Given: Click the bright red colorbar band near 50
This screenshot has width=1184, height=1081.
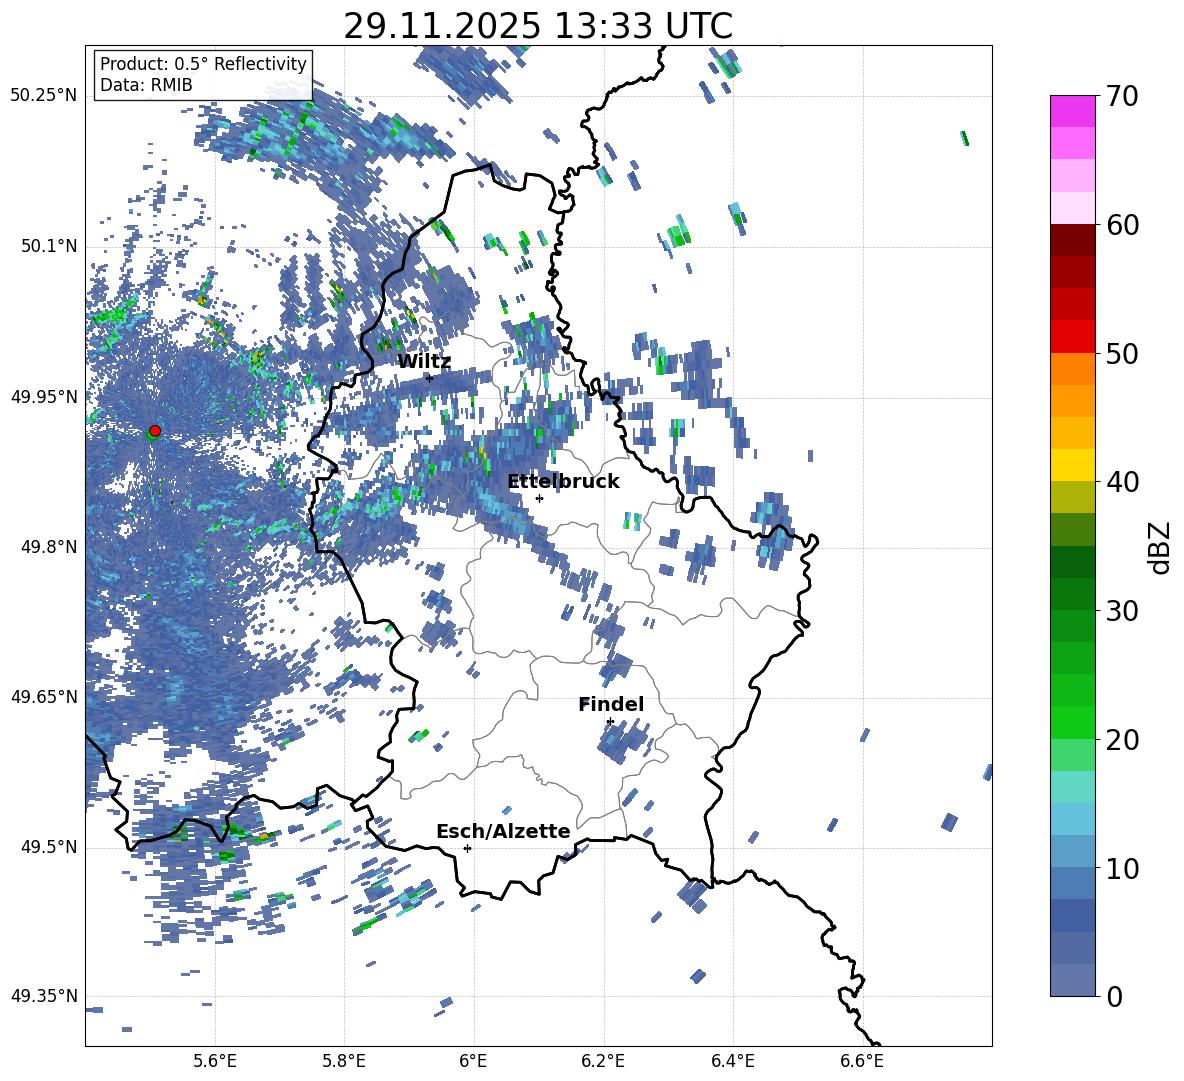Looking at the screenshot, I should [x=1072, y=337].
